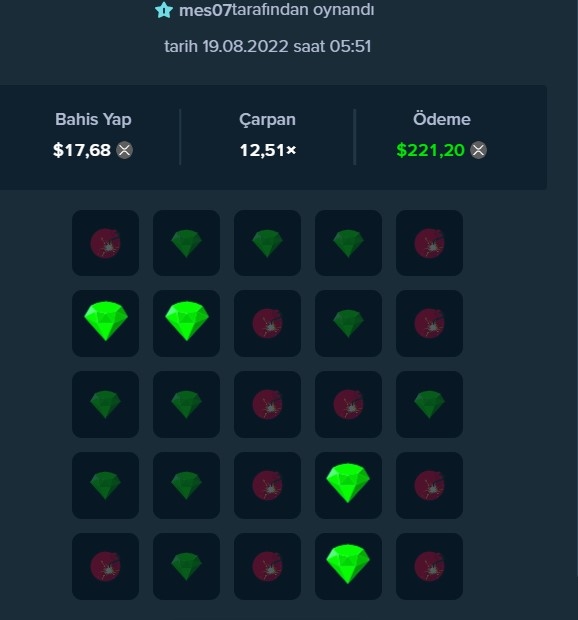This screenshot has height=620, width=578.
Task: Select the mine in row three, fourth column
Action: click(348, 404)
